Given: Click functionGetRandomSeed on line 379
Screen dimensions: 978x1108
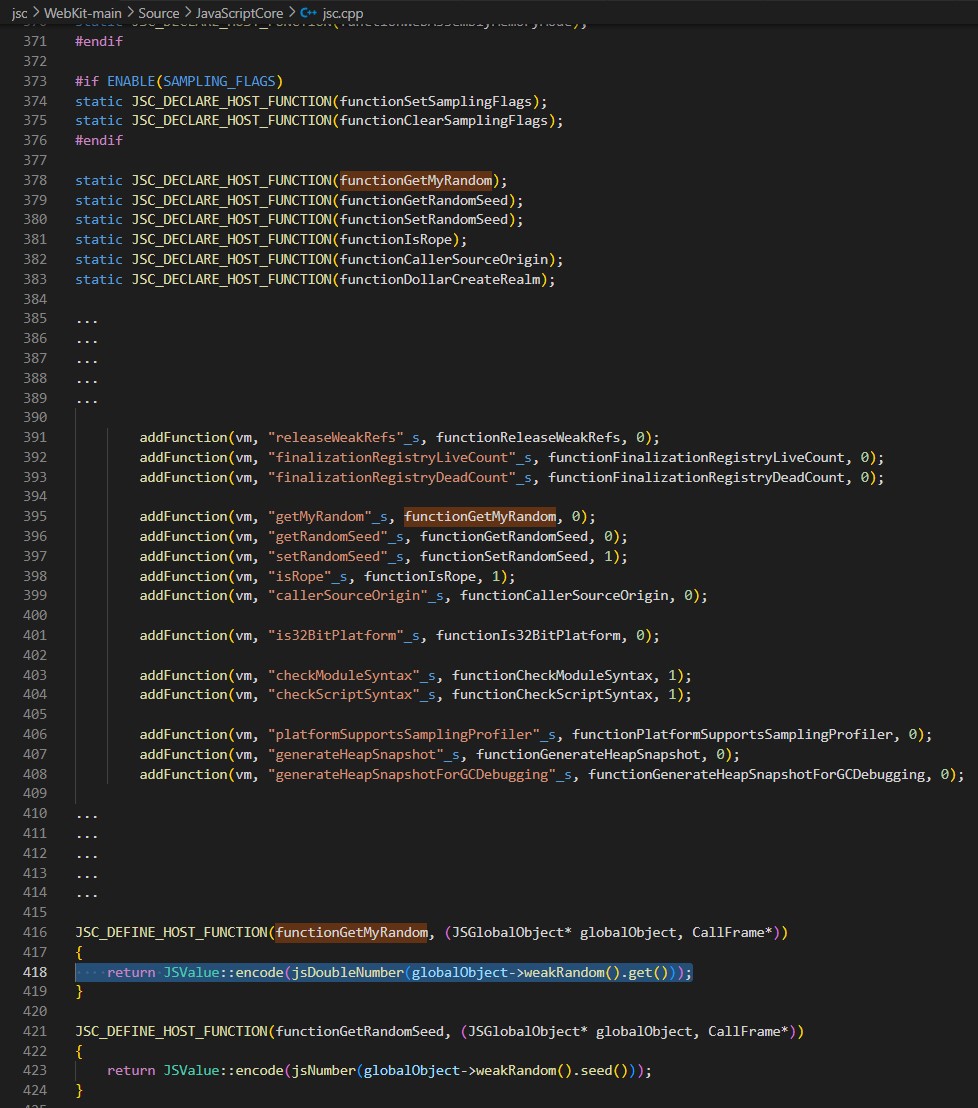Looking at the screenshot, I should [x=424, y=200].
